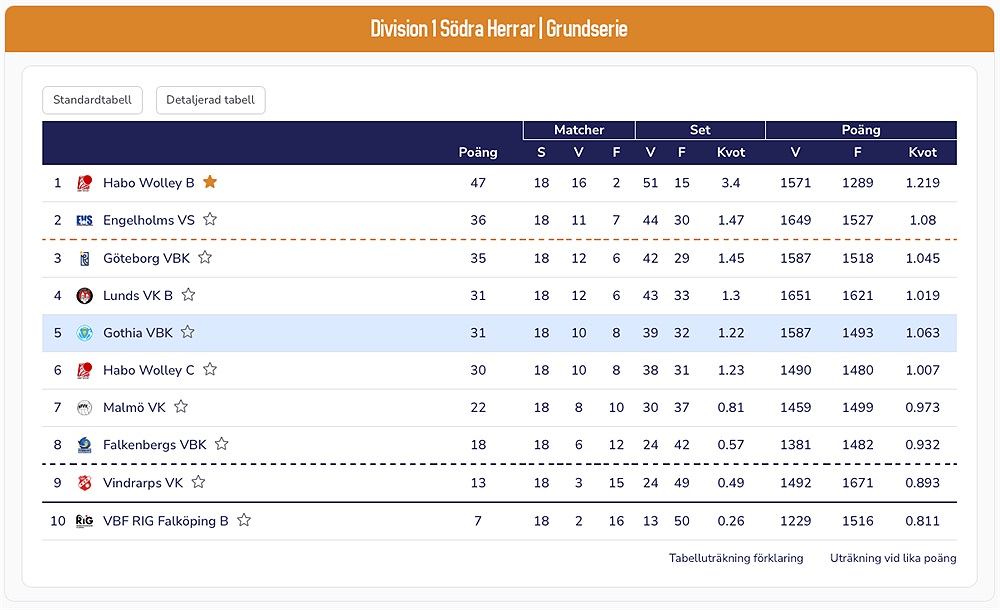This screenshot has height=610, width=1000.
Task: Click the VBF RIG Falköping B logo
Action: (85, 521)
